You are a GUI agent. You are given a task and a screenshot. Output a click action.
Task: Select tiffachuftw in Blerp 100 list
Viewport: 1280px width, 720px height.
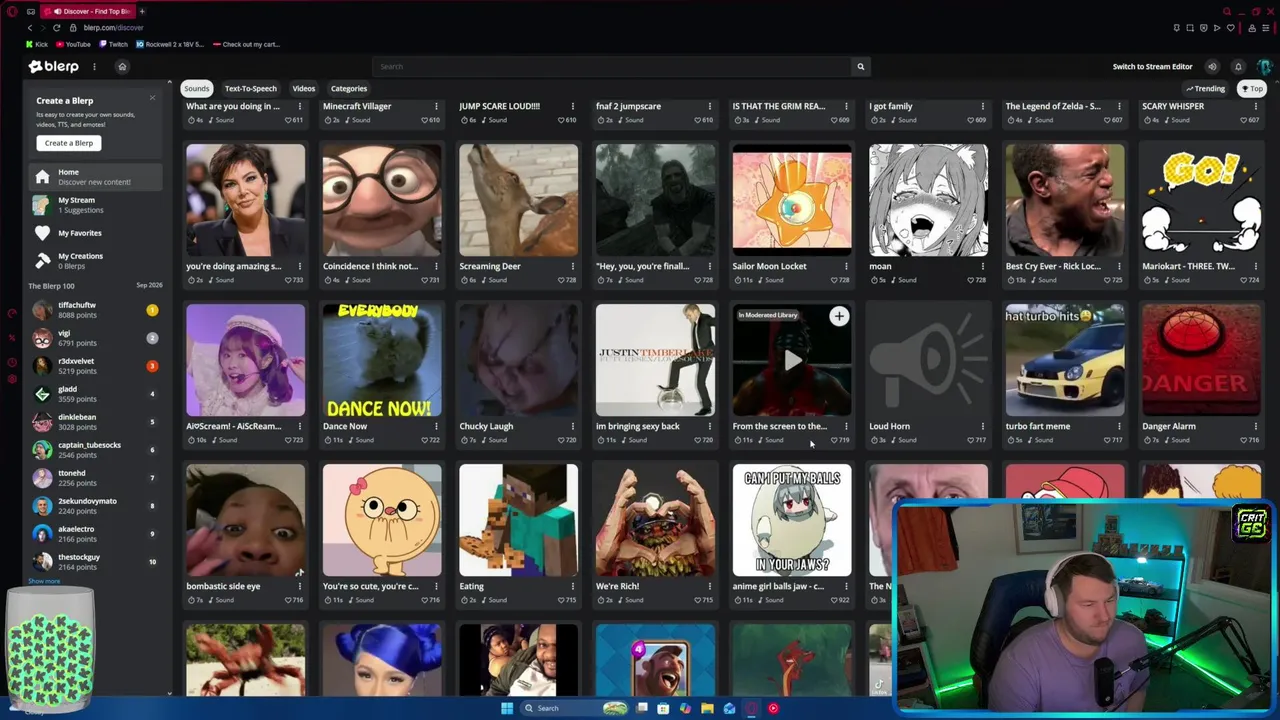(x=95, y=310)
